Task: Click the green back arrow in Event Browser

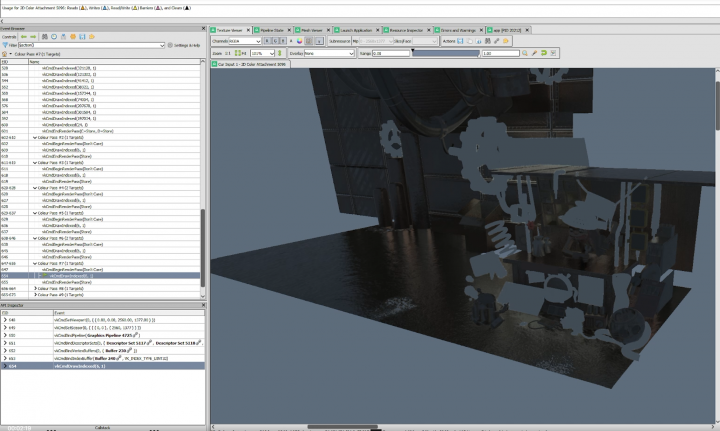Action: 24,37
